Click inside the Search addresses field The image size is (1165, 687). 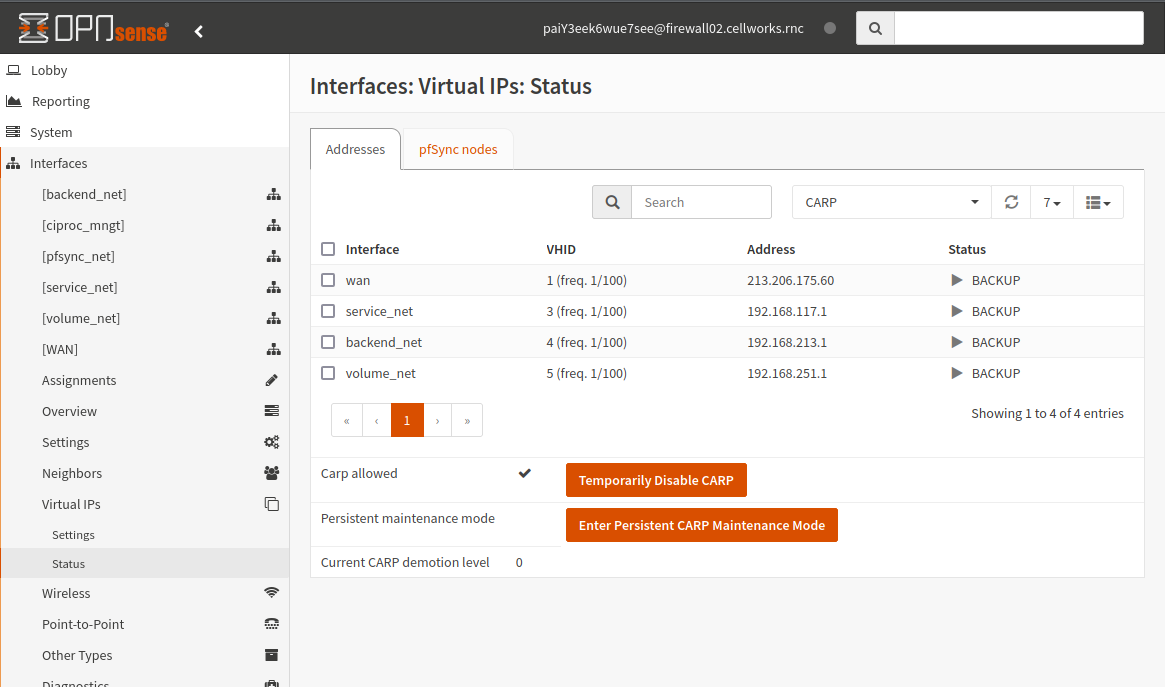pyautogui.click(x=701, y=202)
